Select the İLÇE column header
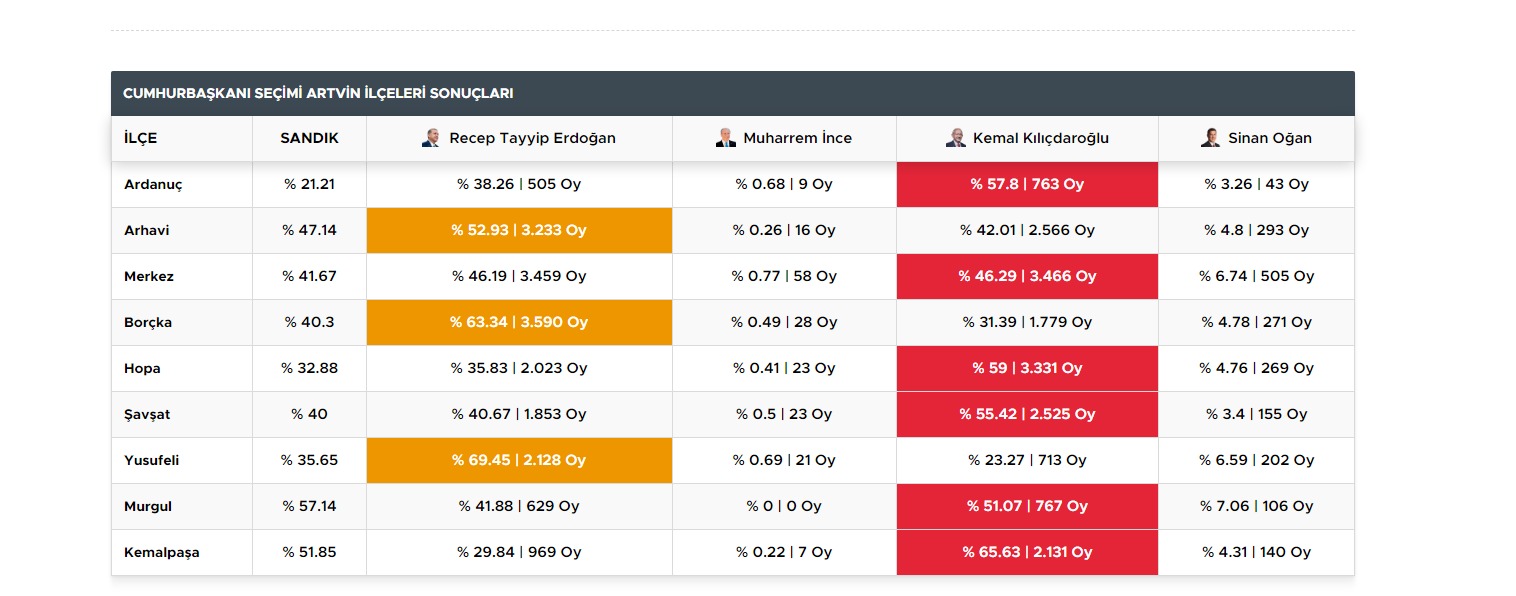 [140, 138]
